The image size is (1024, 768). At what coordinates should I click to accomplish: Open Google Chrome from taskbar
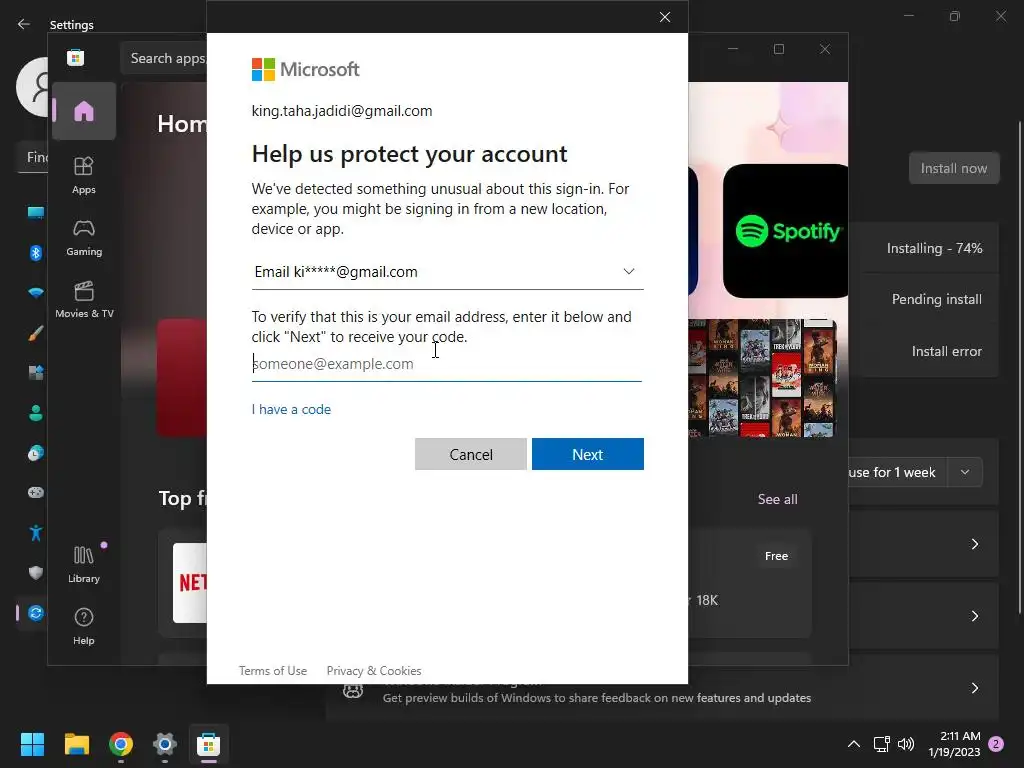point(121,744)
